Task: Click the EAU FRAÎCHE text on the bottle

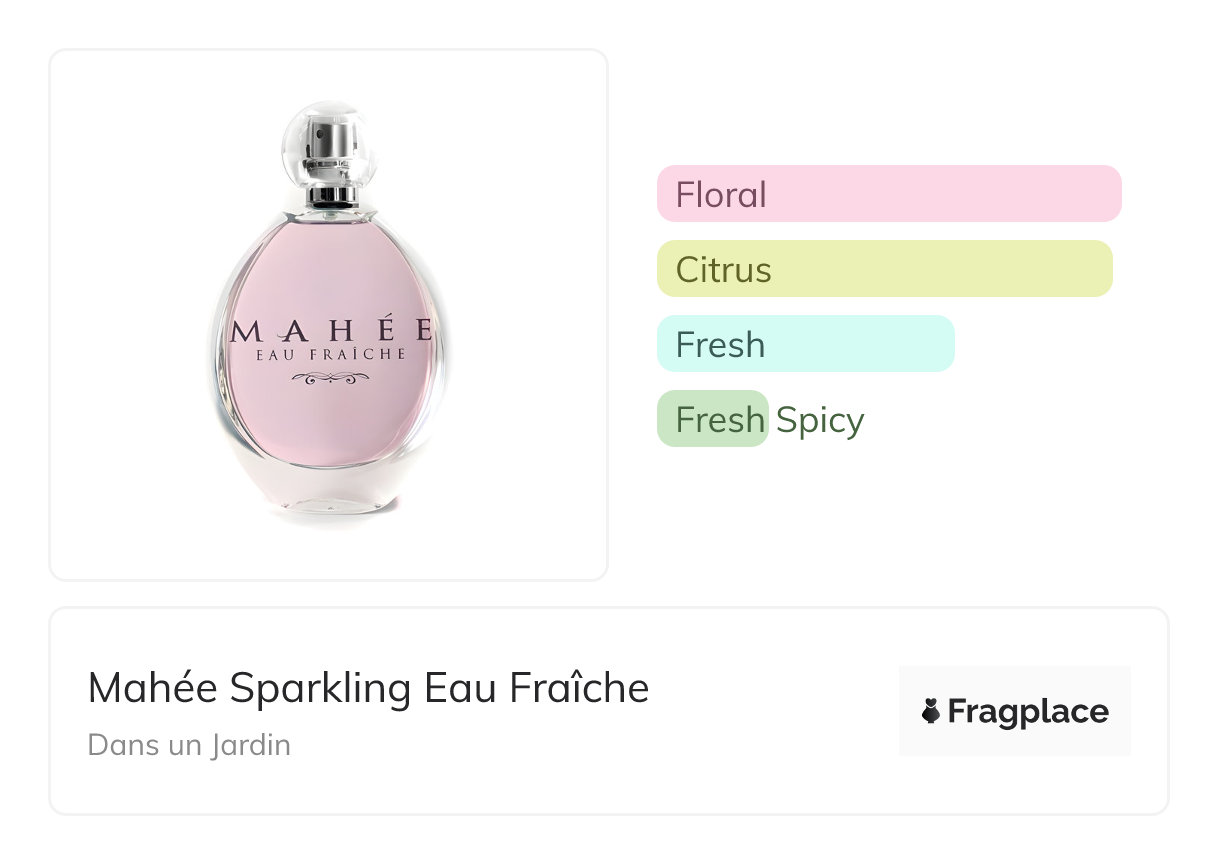Action: [x=331, y=354]
